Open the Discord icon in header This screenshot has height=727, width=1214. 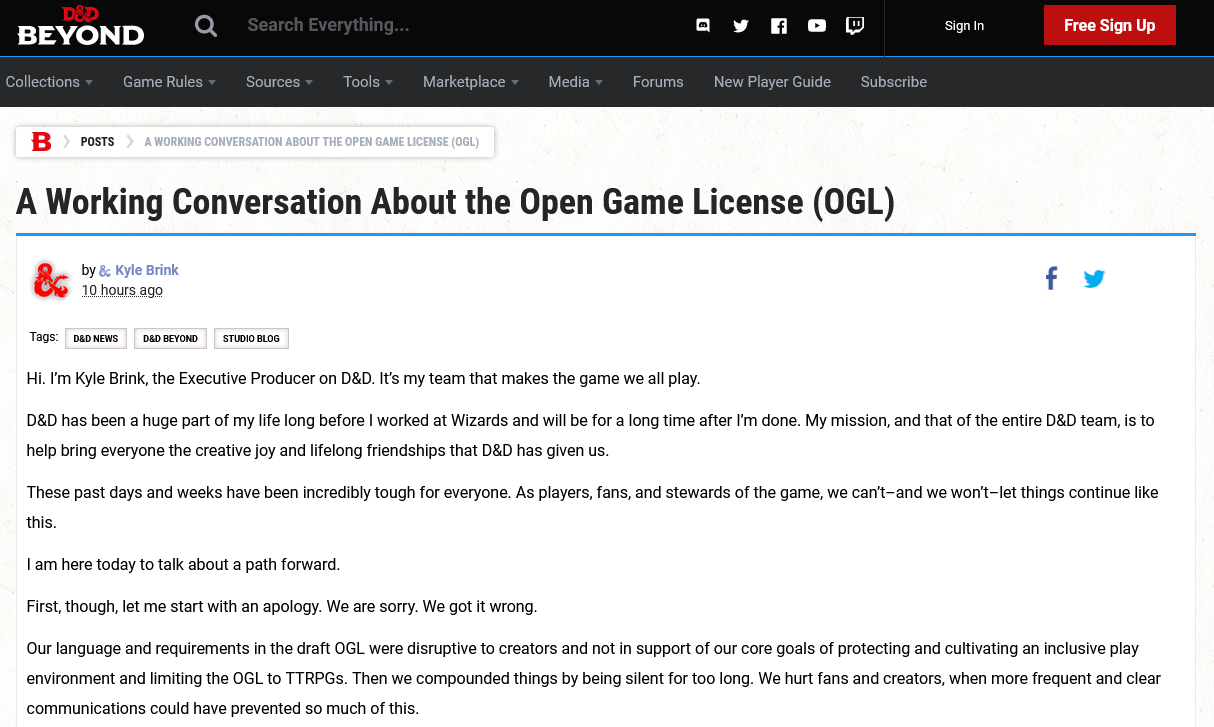click(x=703, y=26)
